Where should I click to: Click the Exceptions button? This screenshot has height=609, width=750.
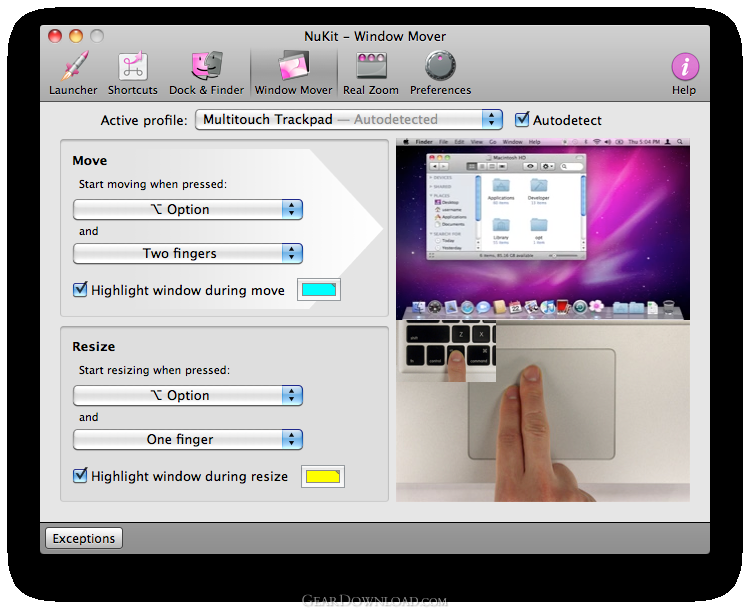click(84, 539)
